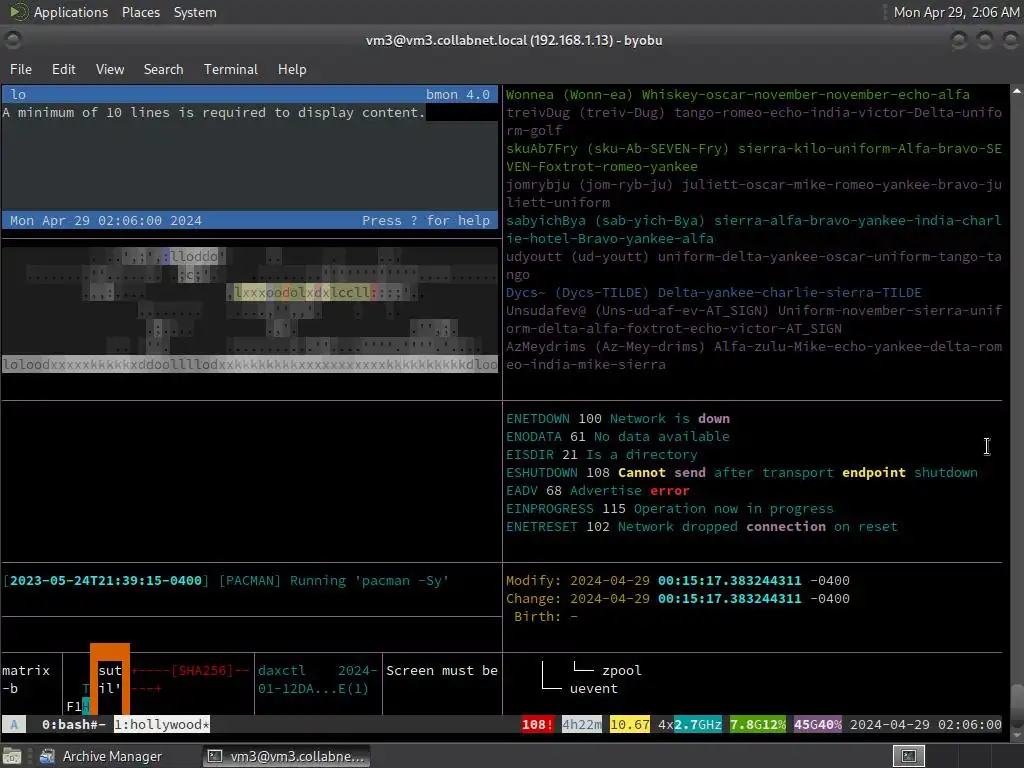Viewport: 1024px width, 768px height.
Task: Click the EISDIR 21 Is a directory line
Action: pos(601,455)
